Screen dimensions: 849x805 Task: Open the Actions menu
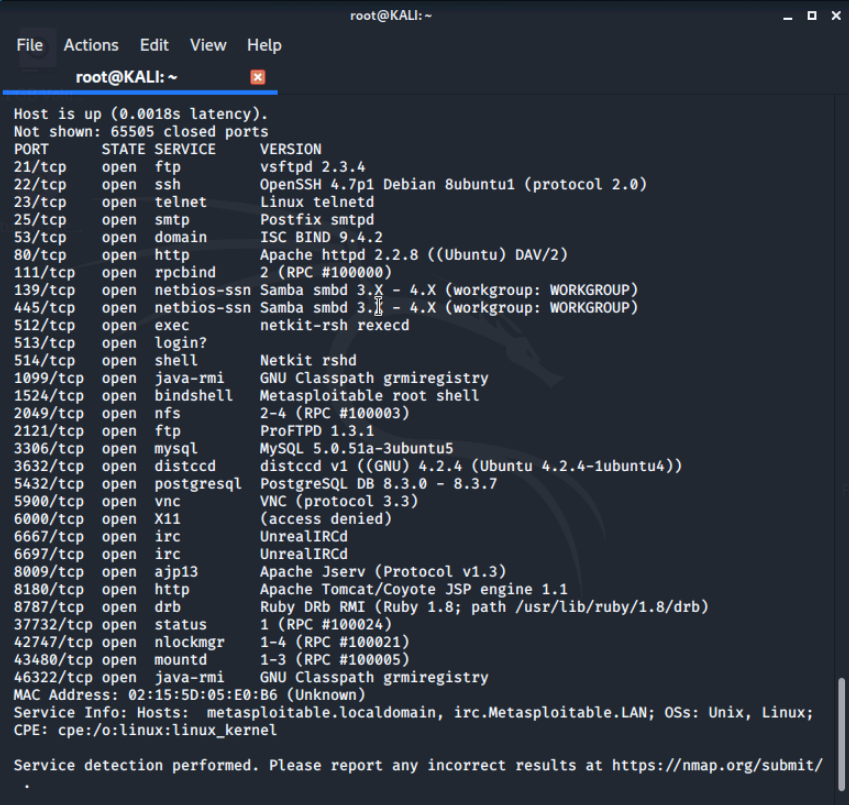click(91, 45)
